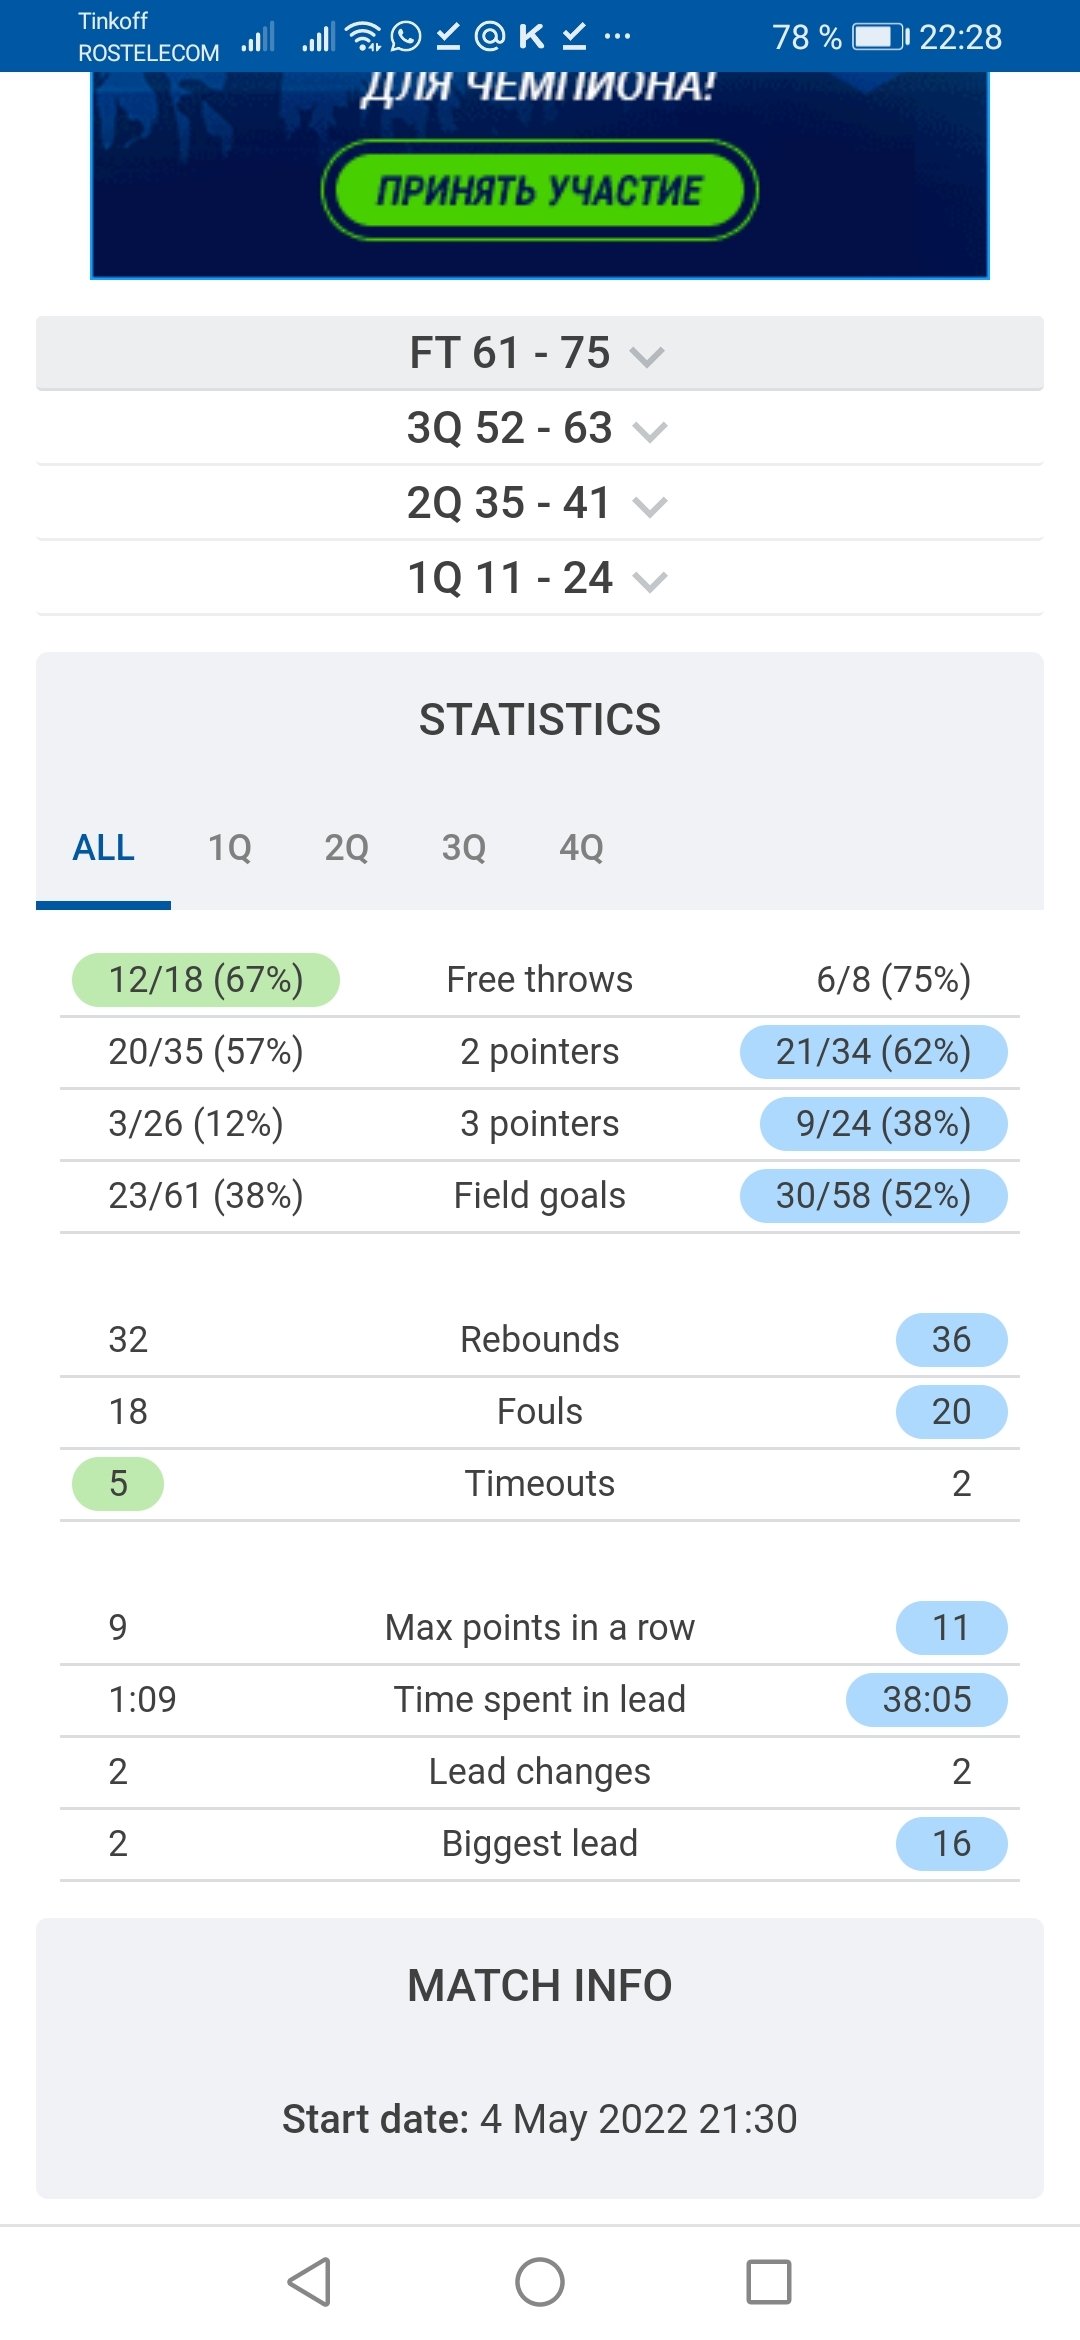Tap the Android back navigation icon
1080x2340 pixels.
(309, 2282)
